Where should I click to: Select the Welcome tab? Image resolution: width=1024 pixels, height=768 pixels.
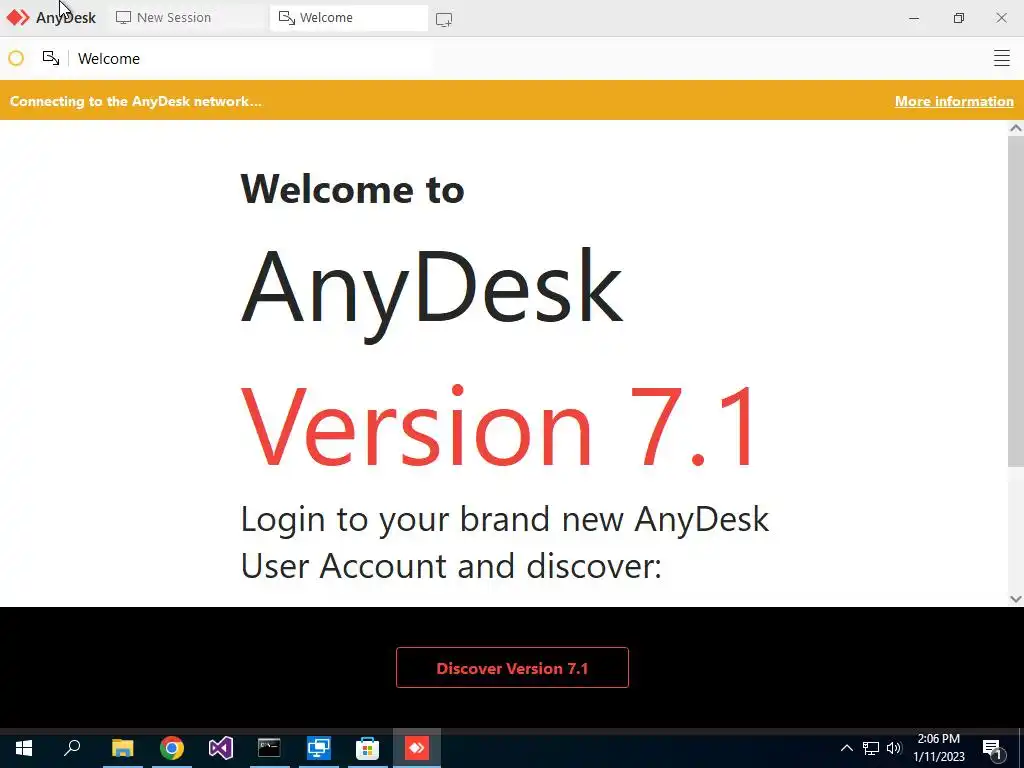pos(349,18)
